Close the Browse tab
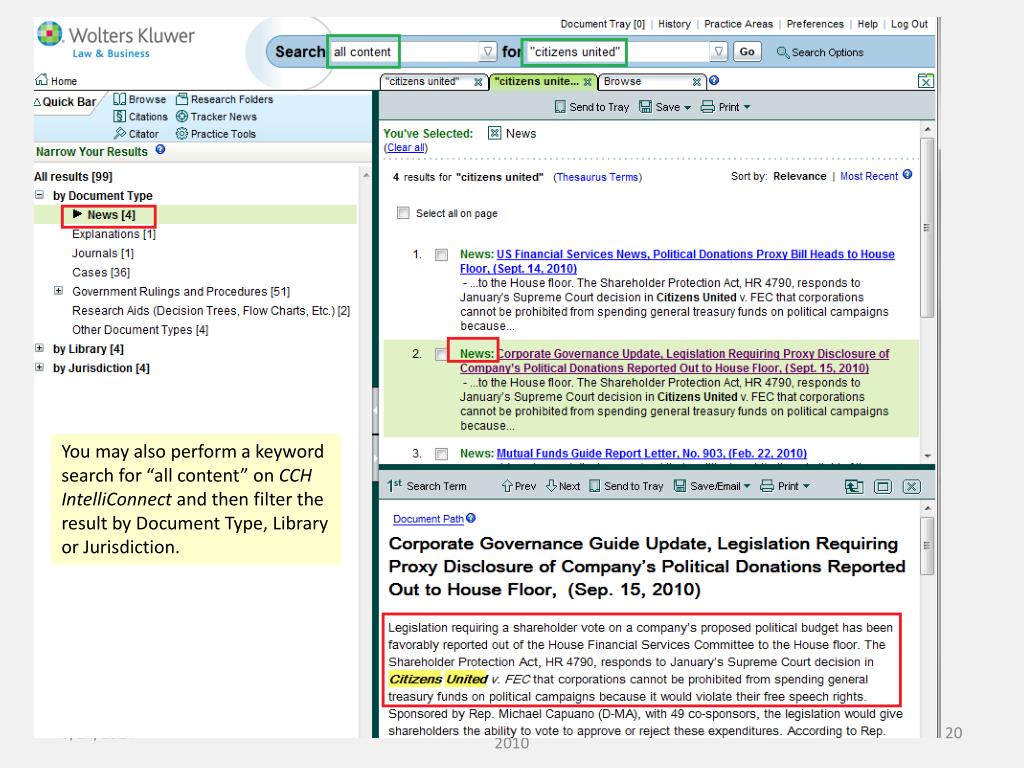 697,82
